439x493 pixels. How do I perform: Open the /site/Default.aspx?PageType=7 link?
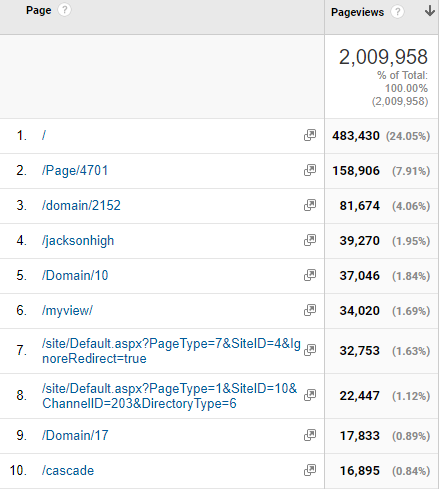coord(171,351)
